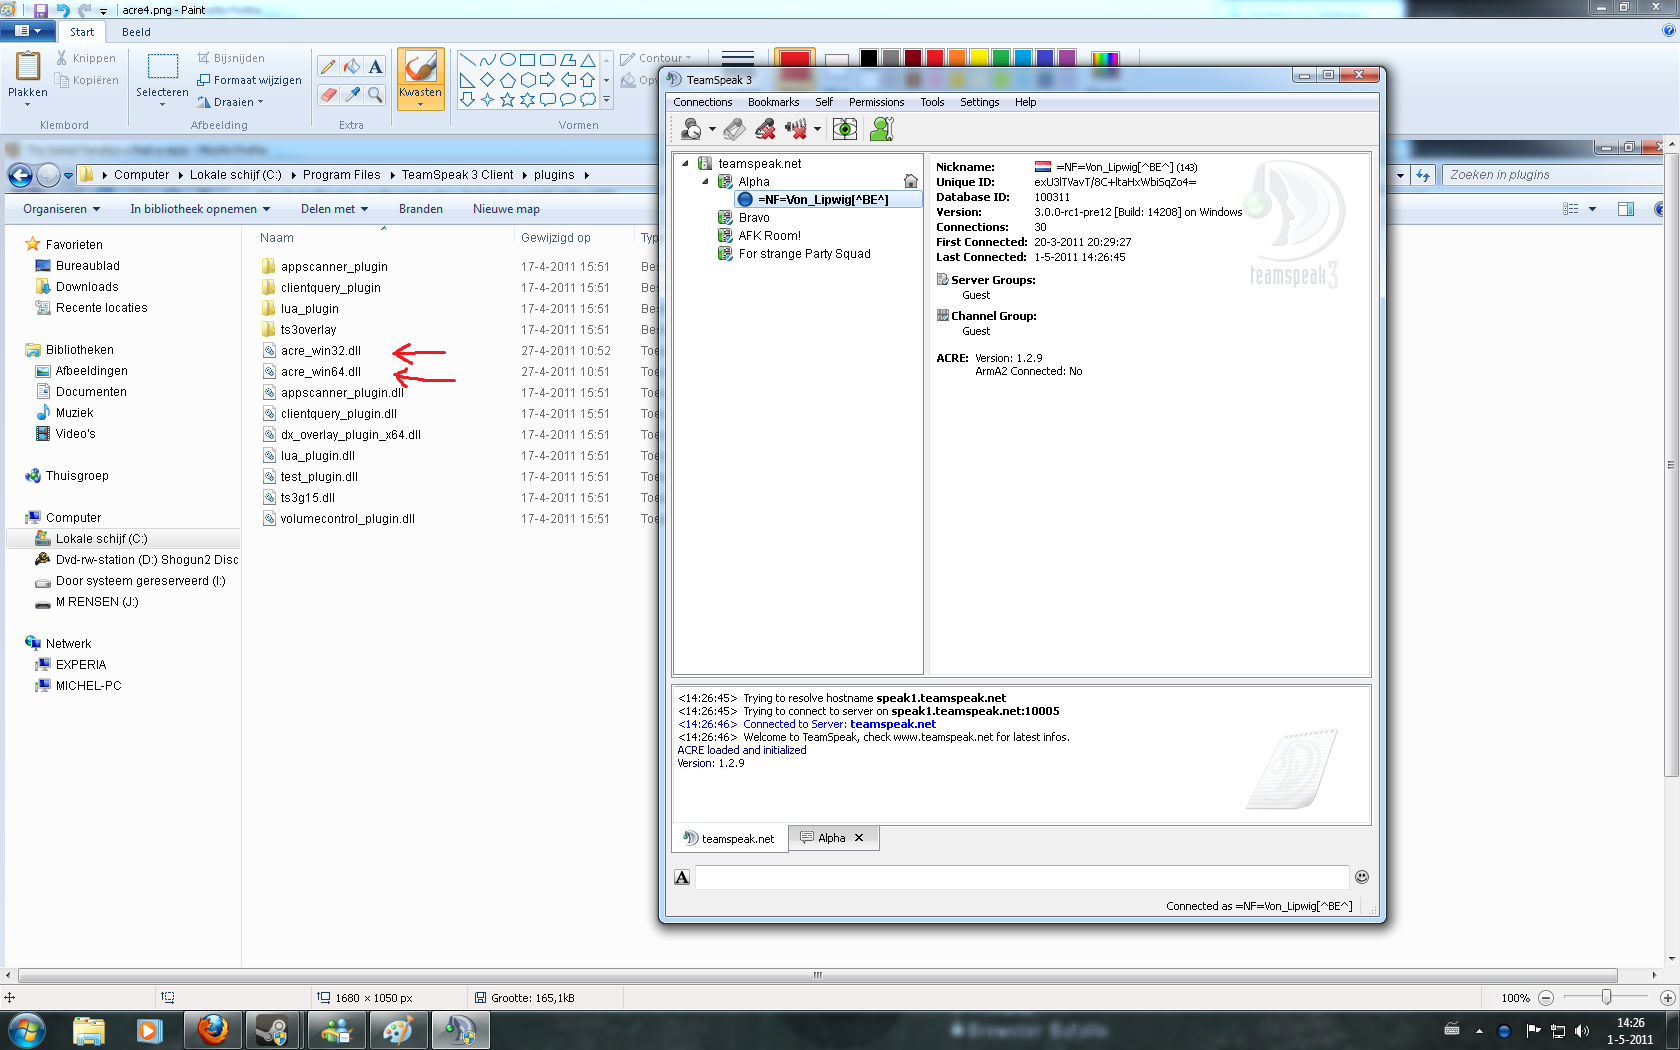Image resolution: width=1680 pixels, height=1050 pixels.
Task: Open the Delen met dropdown
Action: (x=335, y=209)
